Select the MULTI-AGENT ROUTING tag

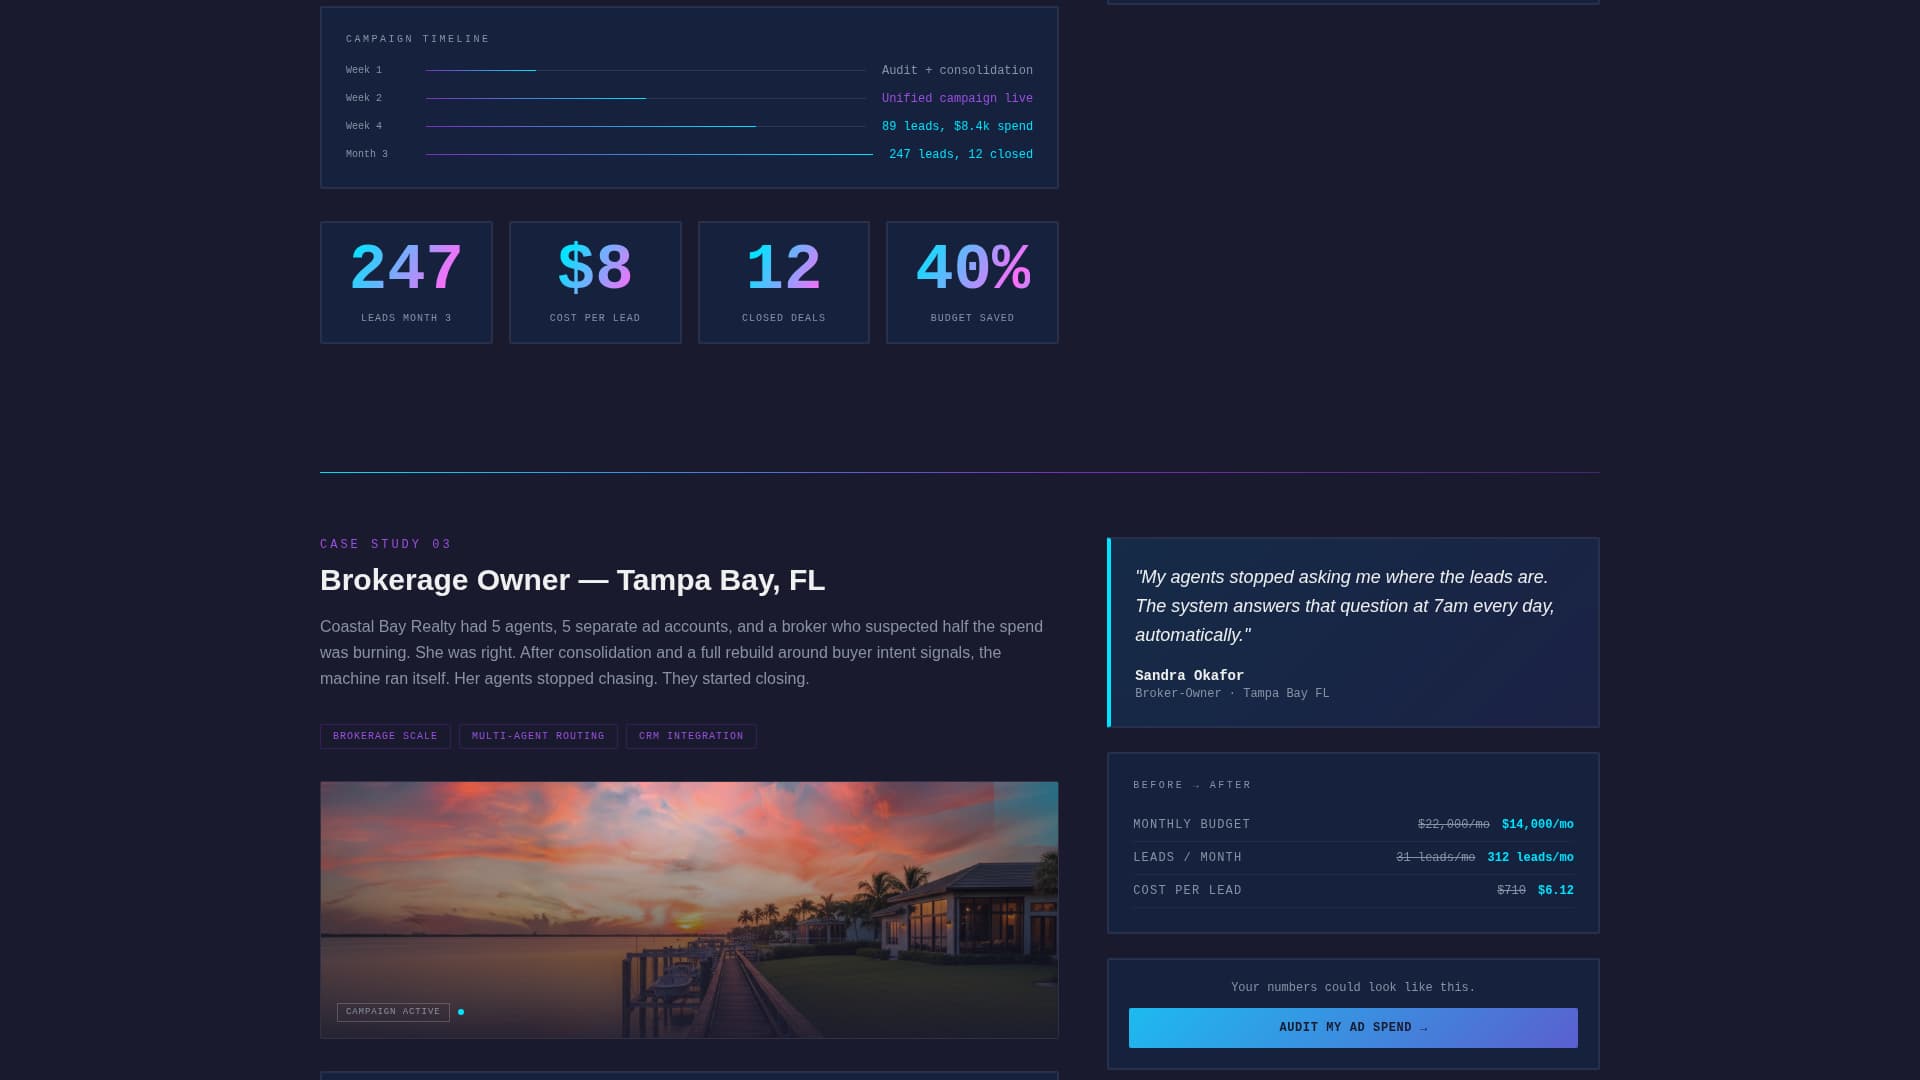[538, 736]
